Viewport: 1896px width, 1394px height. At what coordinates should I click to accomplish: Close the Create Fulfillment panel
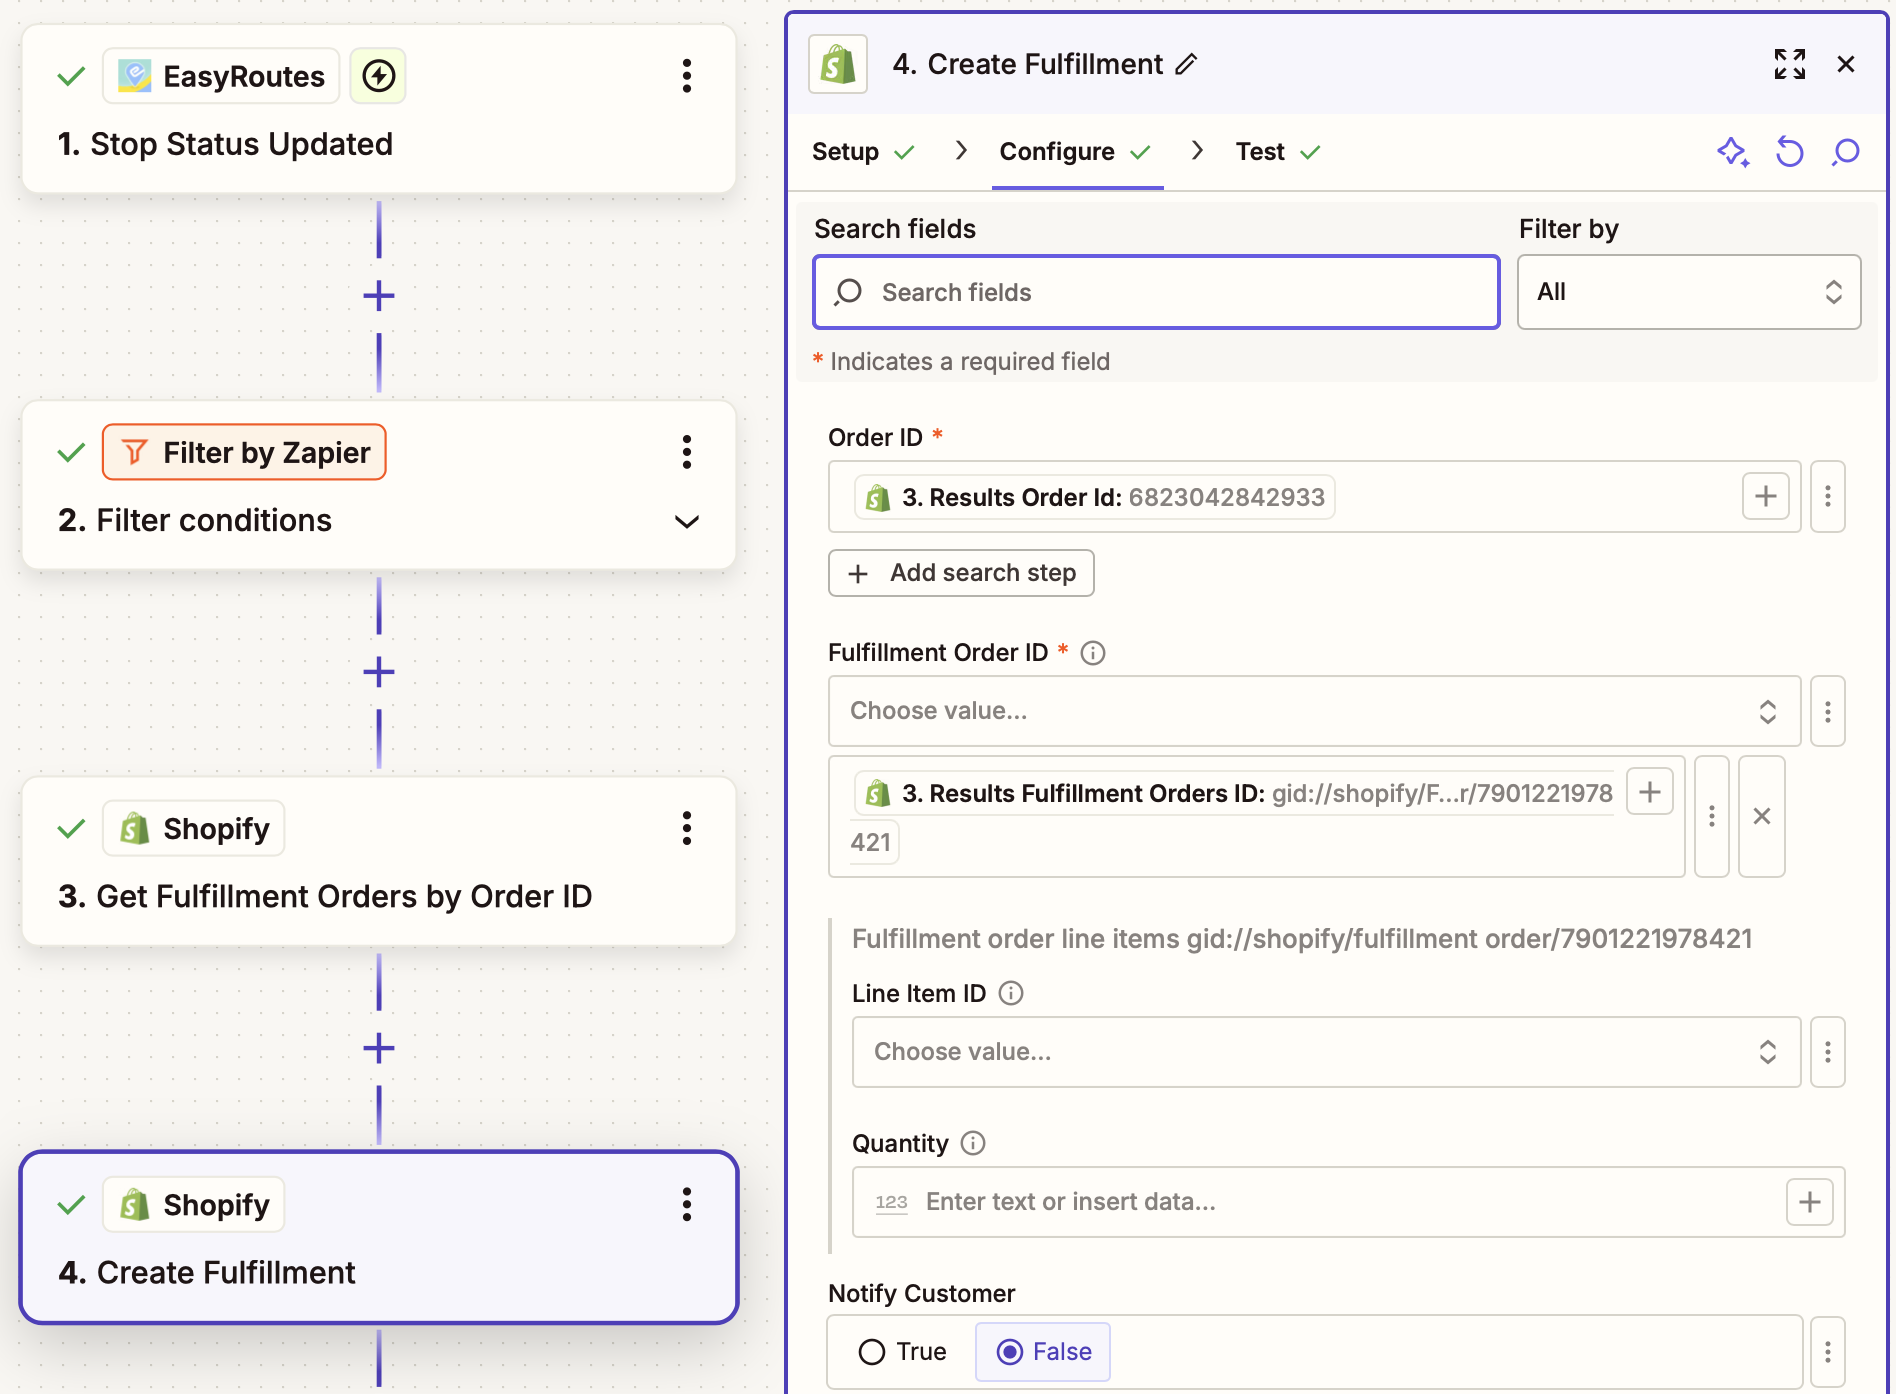pos(1846,64)
